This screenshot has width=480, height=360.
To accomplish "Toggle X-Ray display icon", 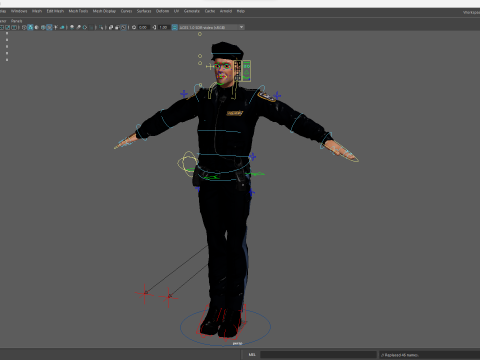I will coord(111,27).
